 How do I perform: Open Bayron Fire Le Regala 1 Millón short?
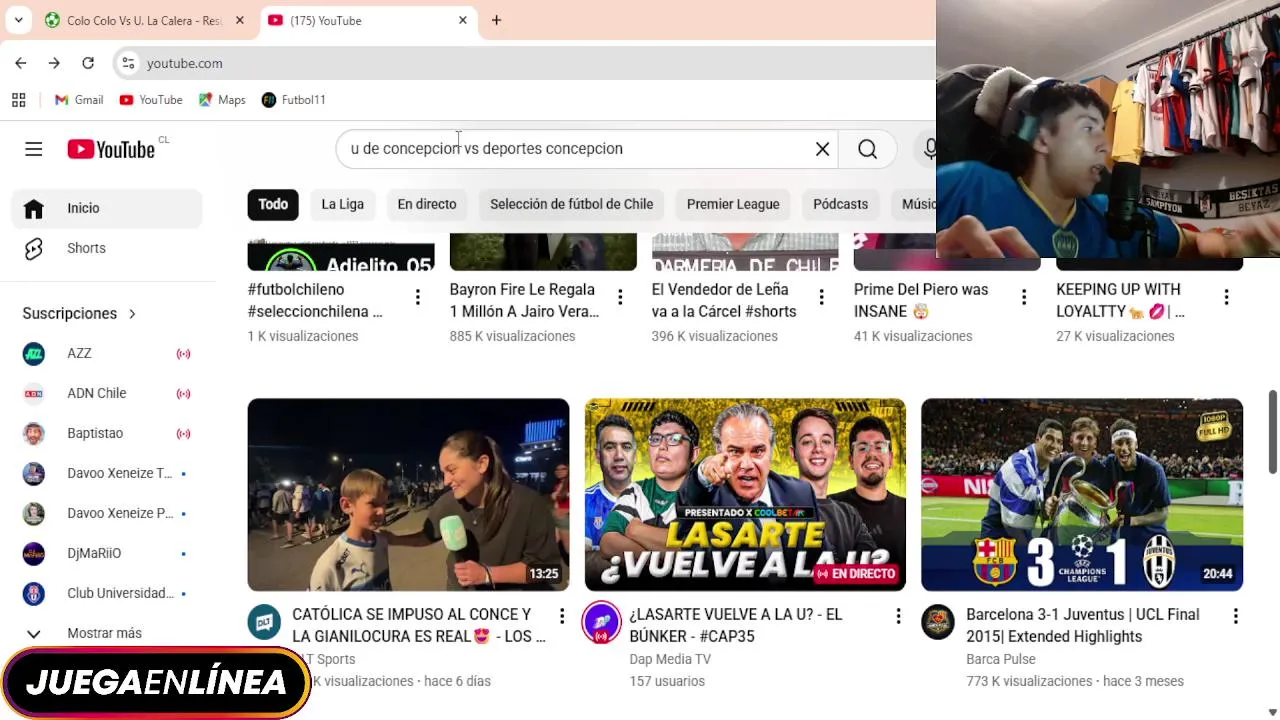(x=524, y=300)
